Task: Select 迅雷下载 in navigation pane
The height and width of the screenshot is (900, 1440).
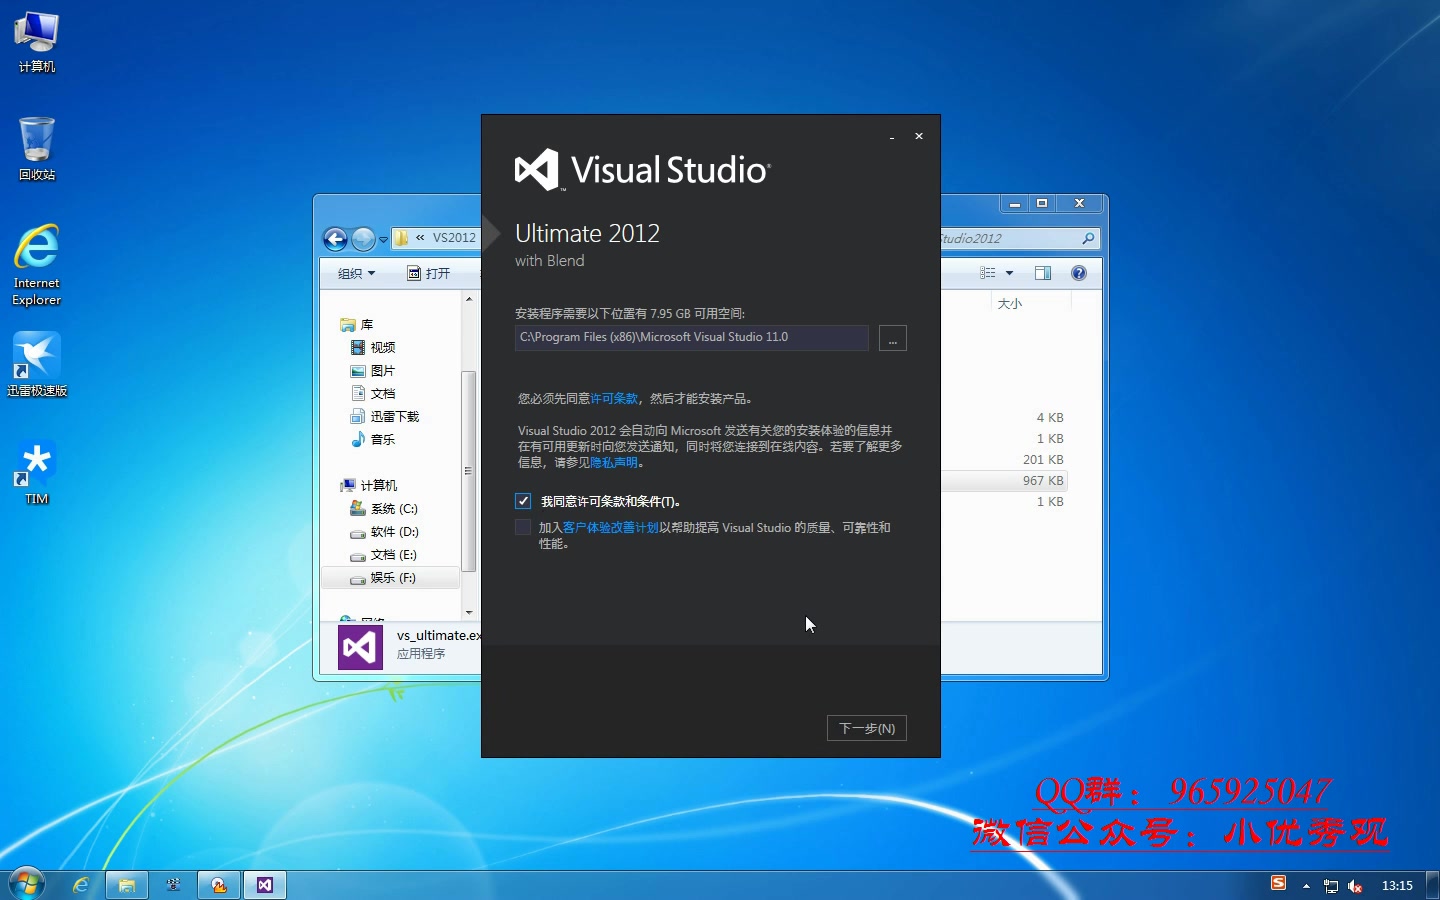Action: [x=385, y=417]
